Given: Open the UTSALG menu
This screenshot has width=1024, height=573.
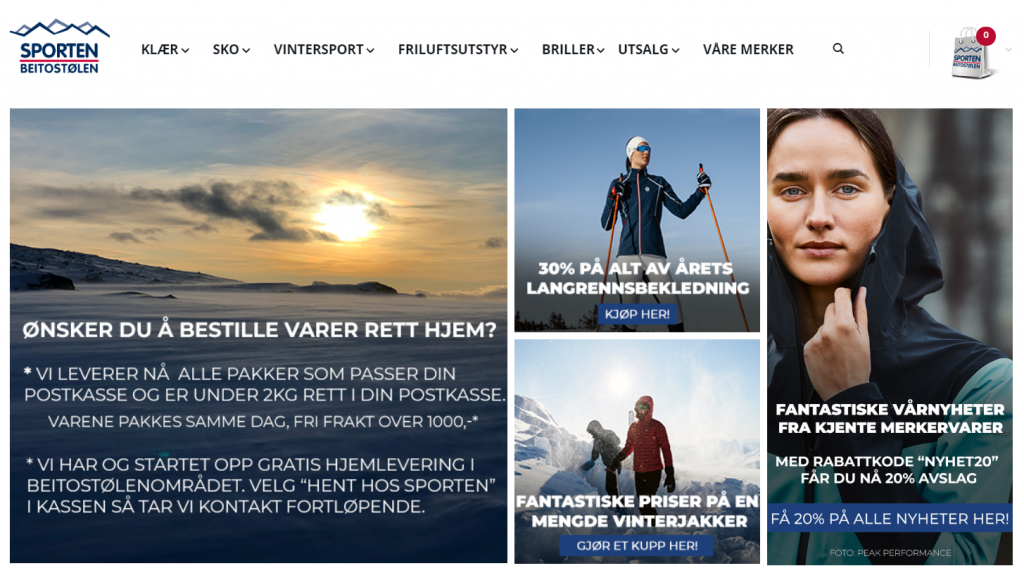Looking at the screenshot, I should pyautogui.click(x=648, y=50).
